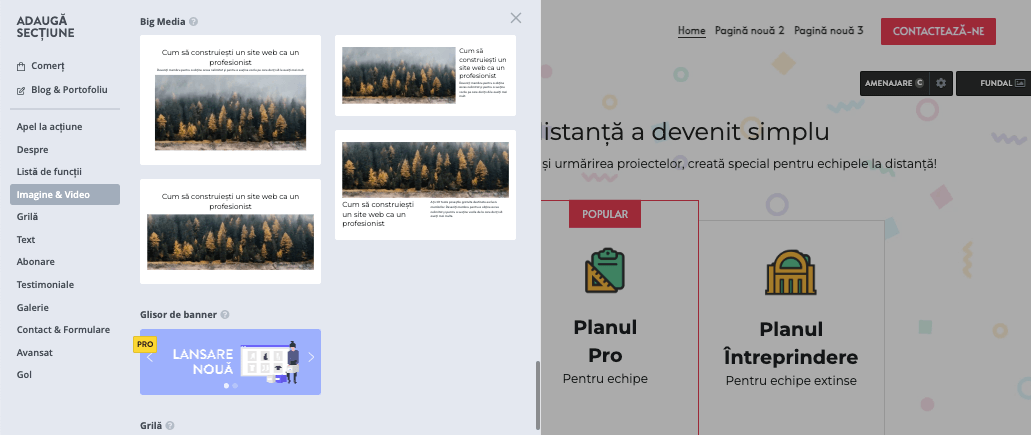Select second slide dot on banner preview
This screenshot has width=1031, height=435.
click(235, 386)
